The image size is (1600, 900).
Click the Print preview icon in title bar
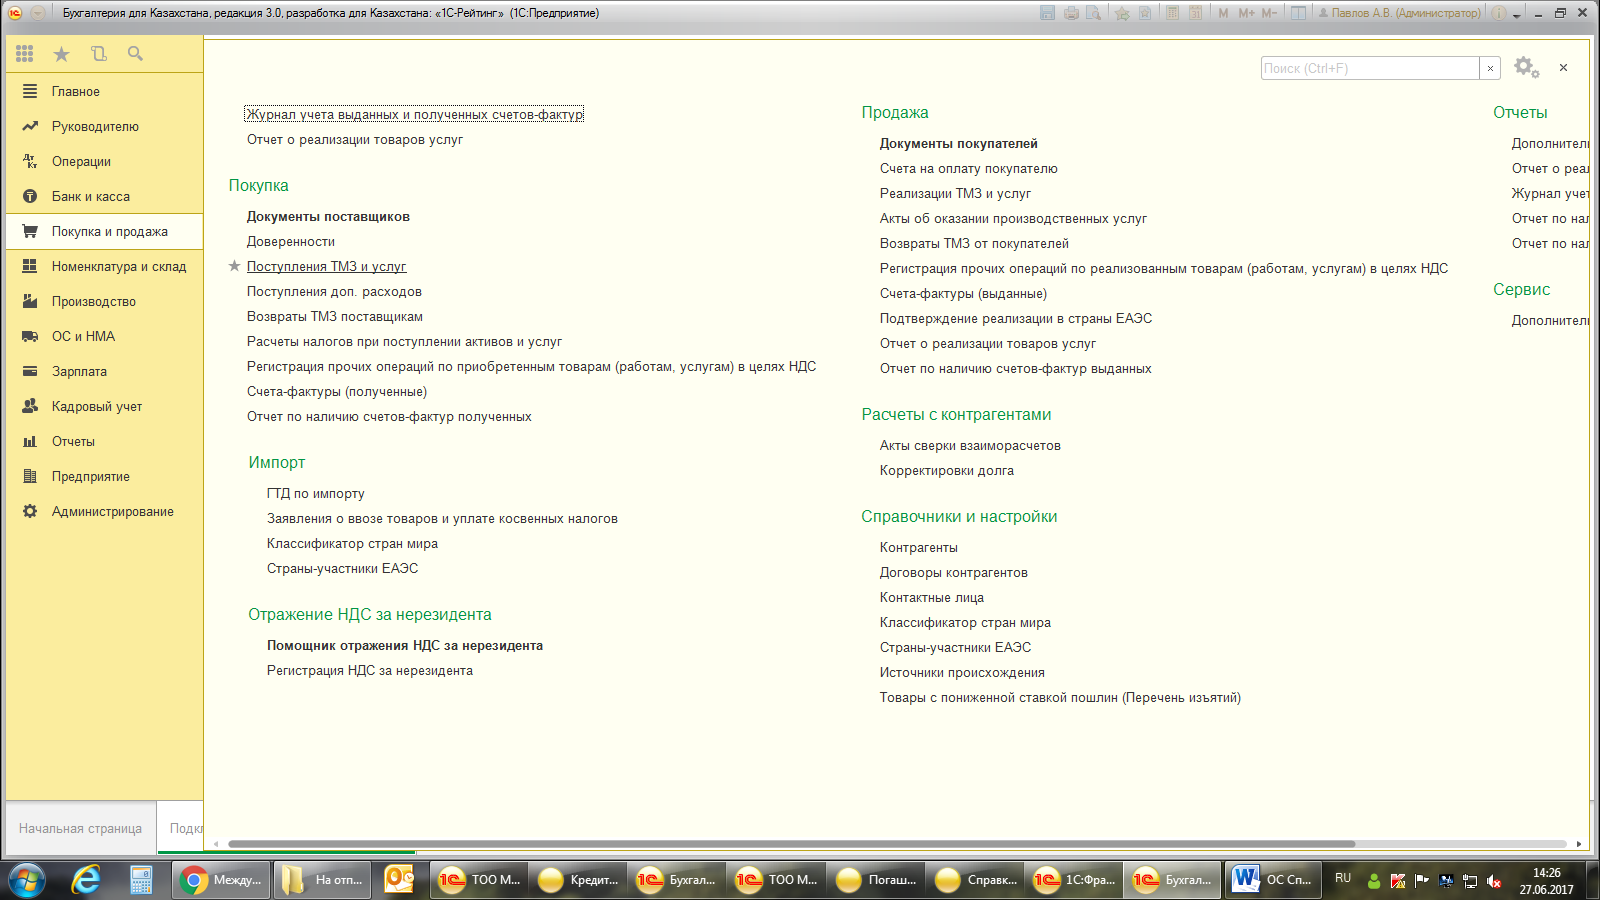point(1094,13)
